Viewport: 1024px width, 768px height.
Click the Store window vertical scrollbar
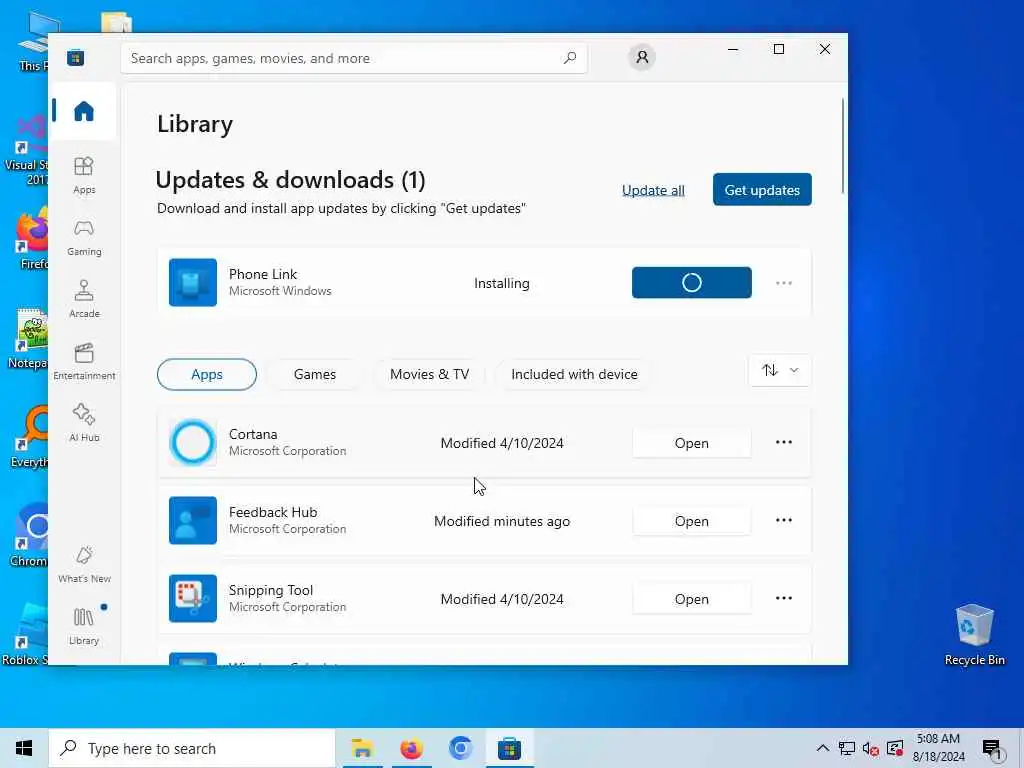[x=842, y=146]
